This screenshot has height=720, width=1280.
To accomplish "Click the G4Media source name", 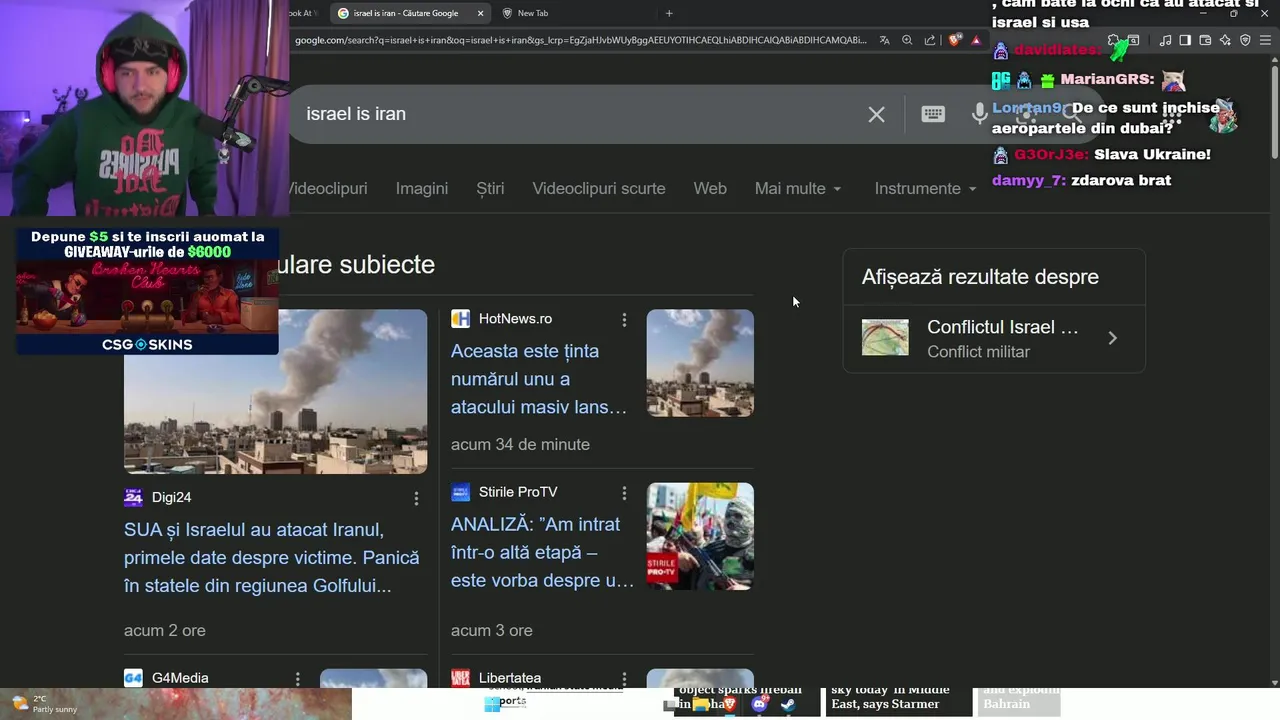I will pyautogui.click(x=180, y=678).
